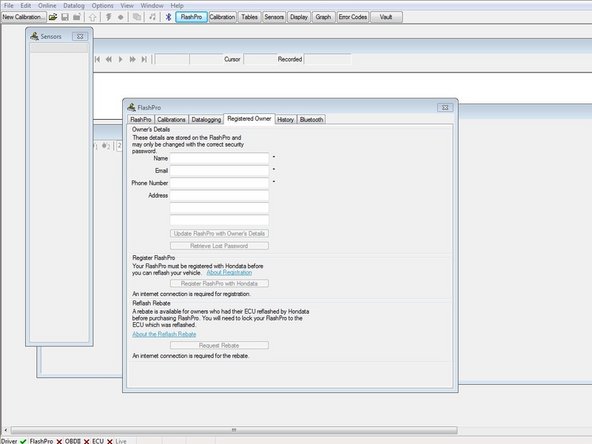This screenshot has width=592, height=444.
Task: Open the Calibration window from the toolbar
Action: tap(222, 17)
